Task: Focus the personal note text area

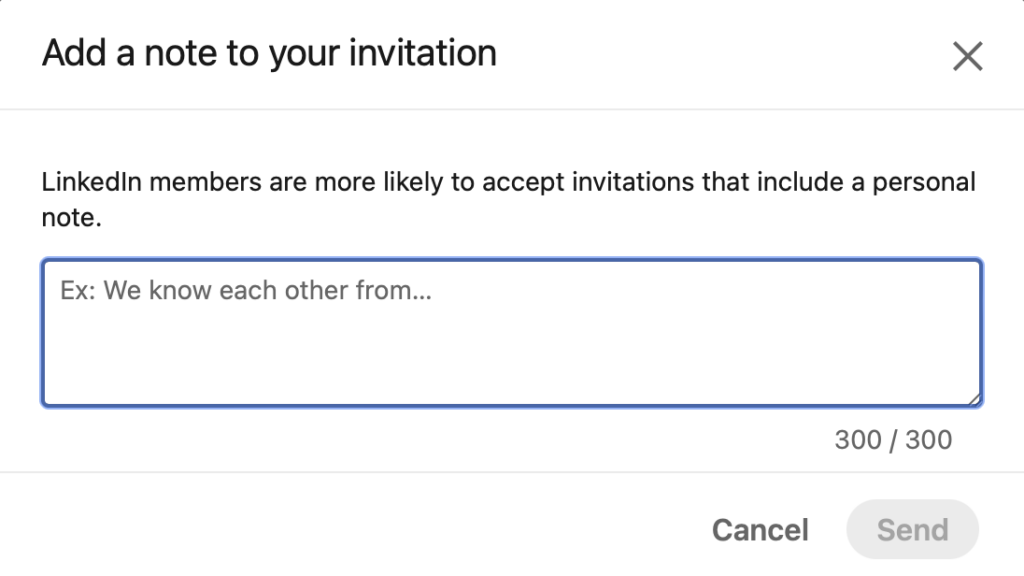Action: 511,333
